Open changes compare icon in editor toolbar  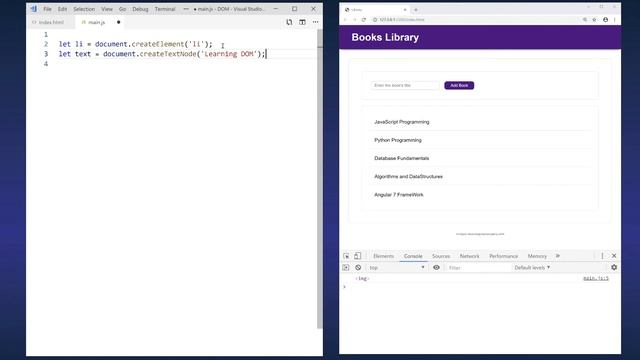[289, 22]
